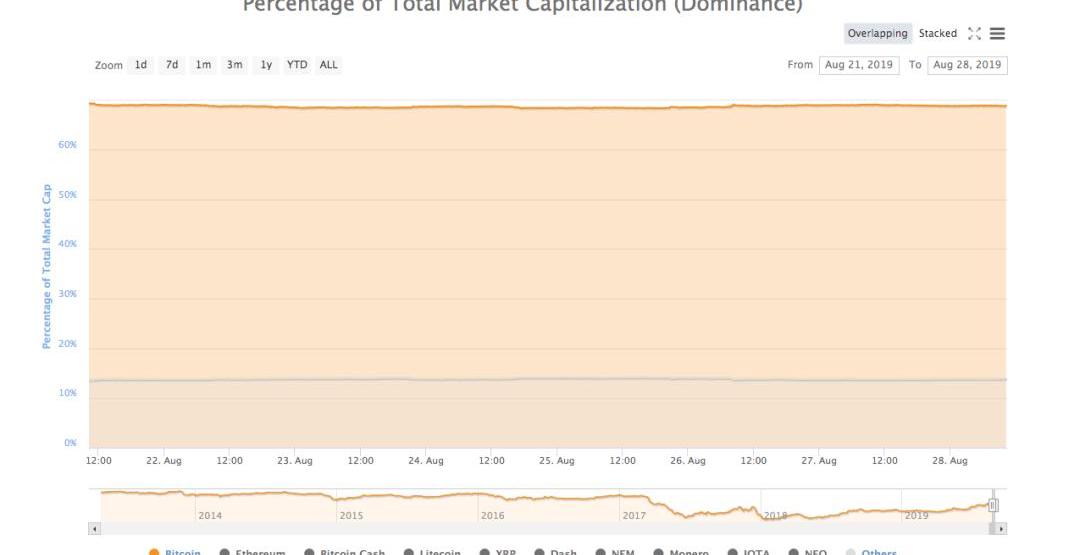Click navigator scrollbar left arrow

[94, 529]
